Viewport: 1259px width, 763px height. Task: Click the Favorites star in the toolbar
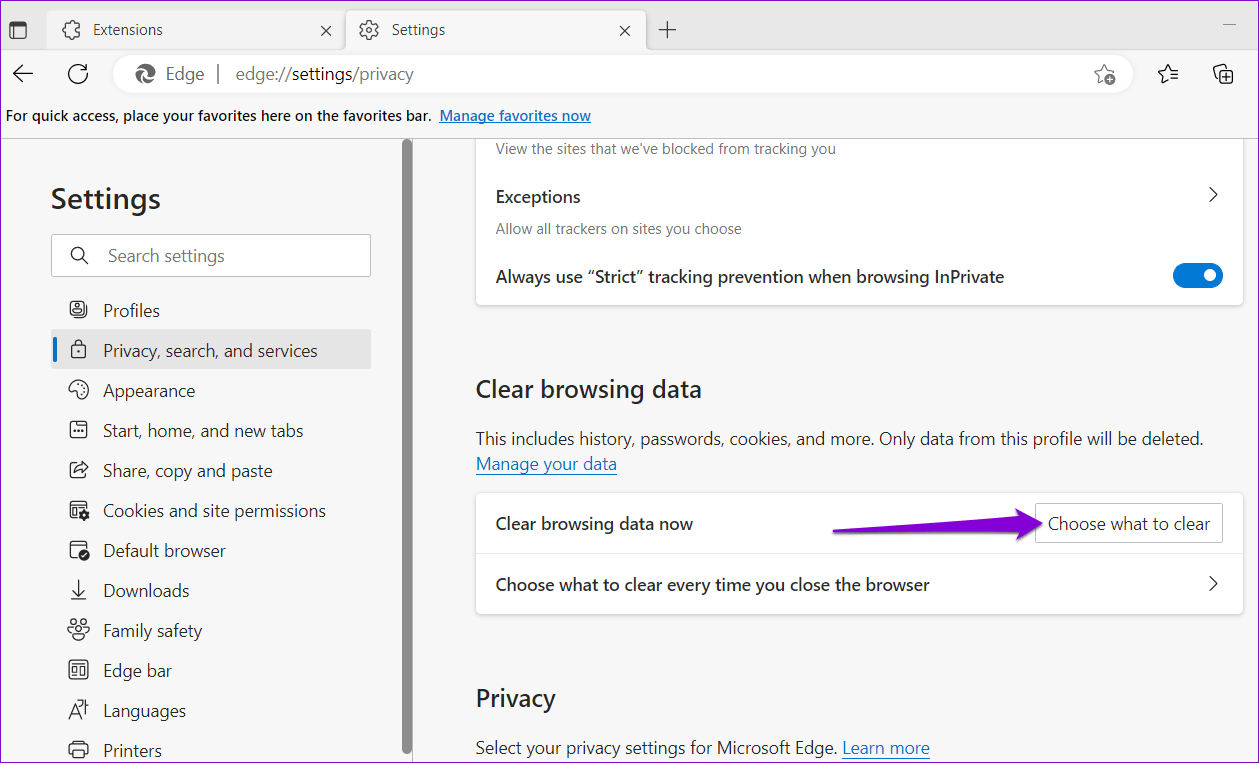(x=1167, y=73)
